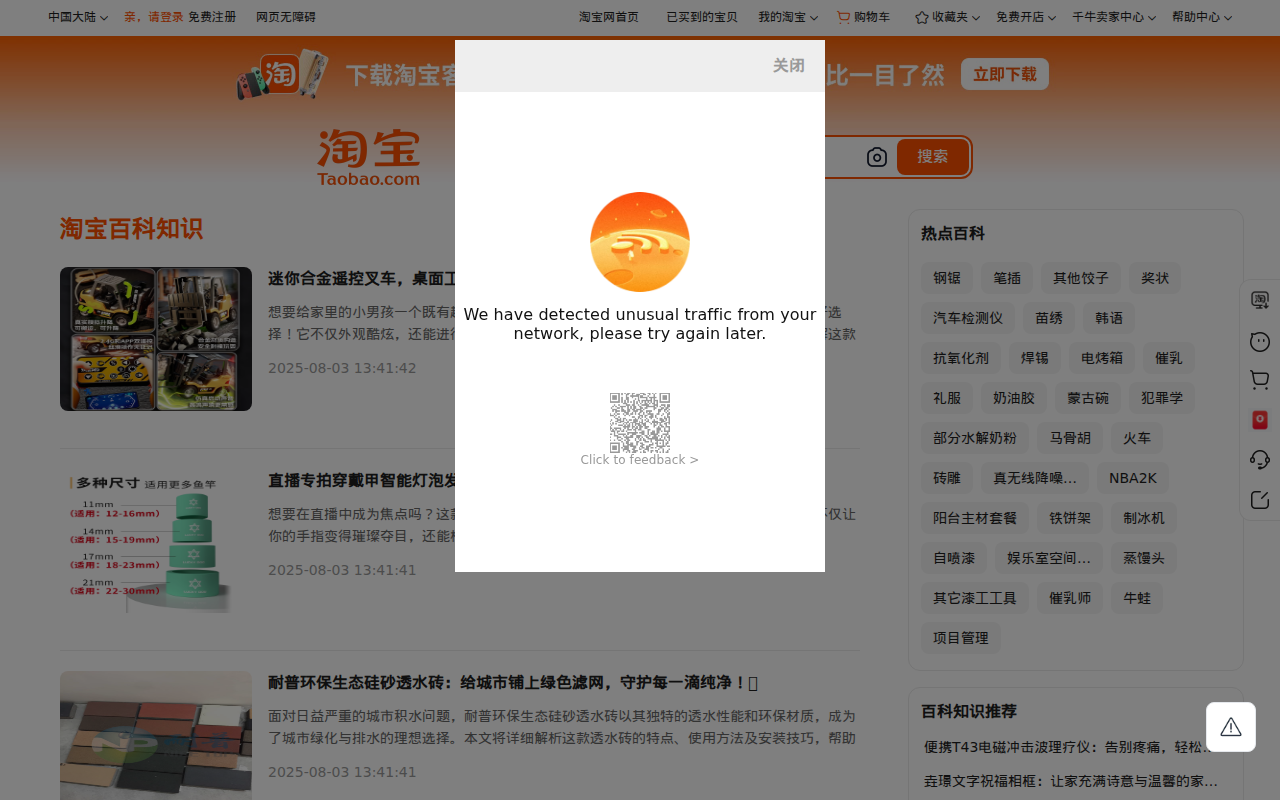Start an image search with the camera icon
Viewport: 1280px width, 800px height.
876,156
